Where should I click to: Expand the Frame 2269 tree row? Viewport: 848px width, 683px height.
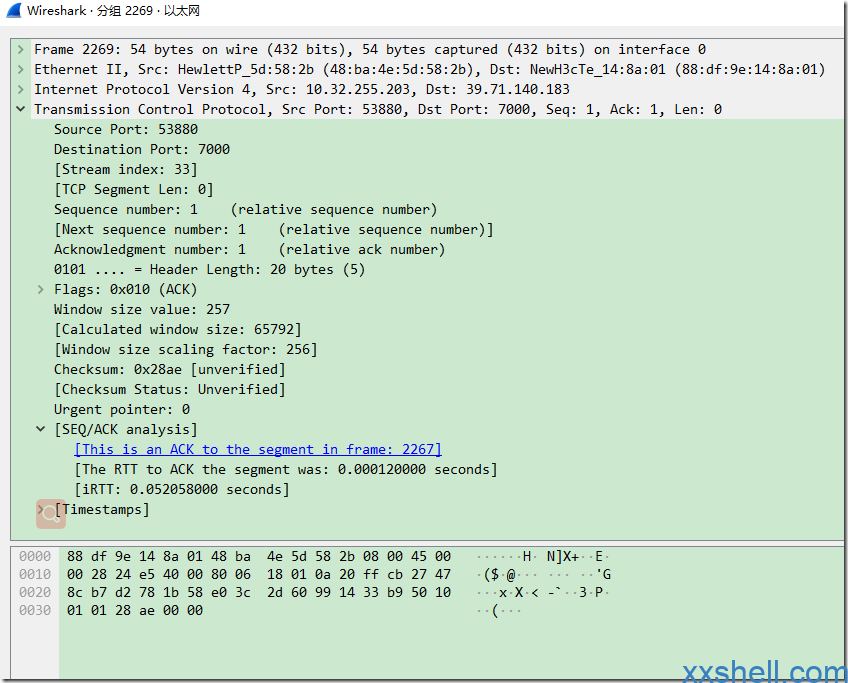[21, 50]
